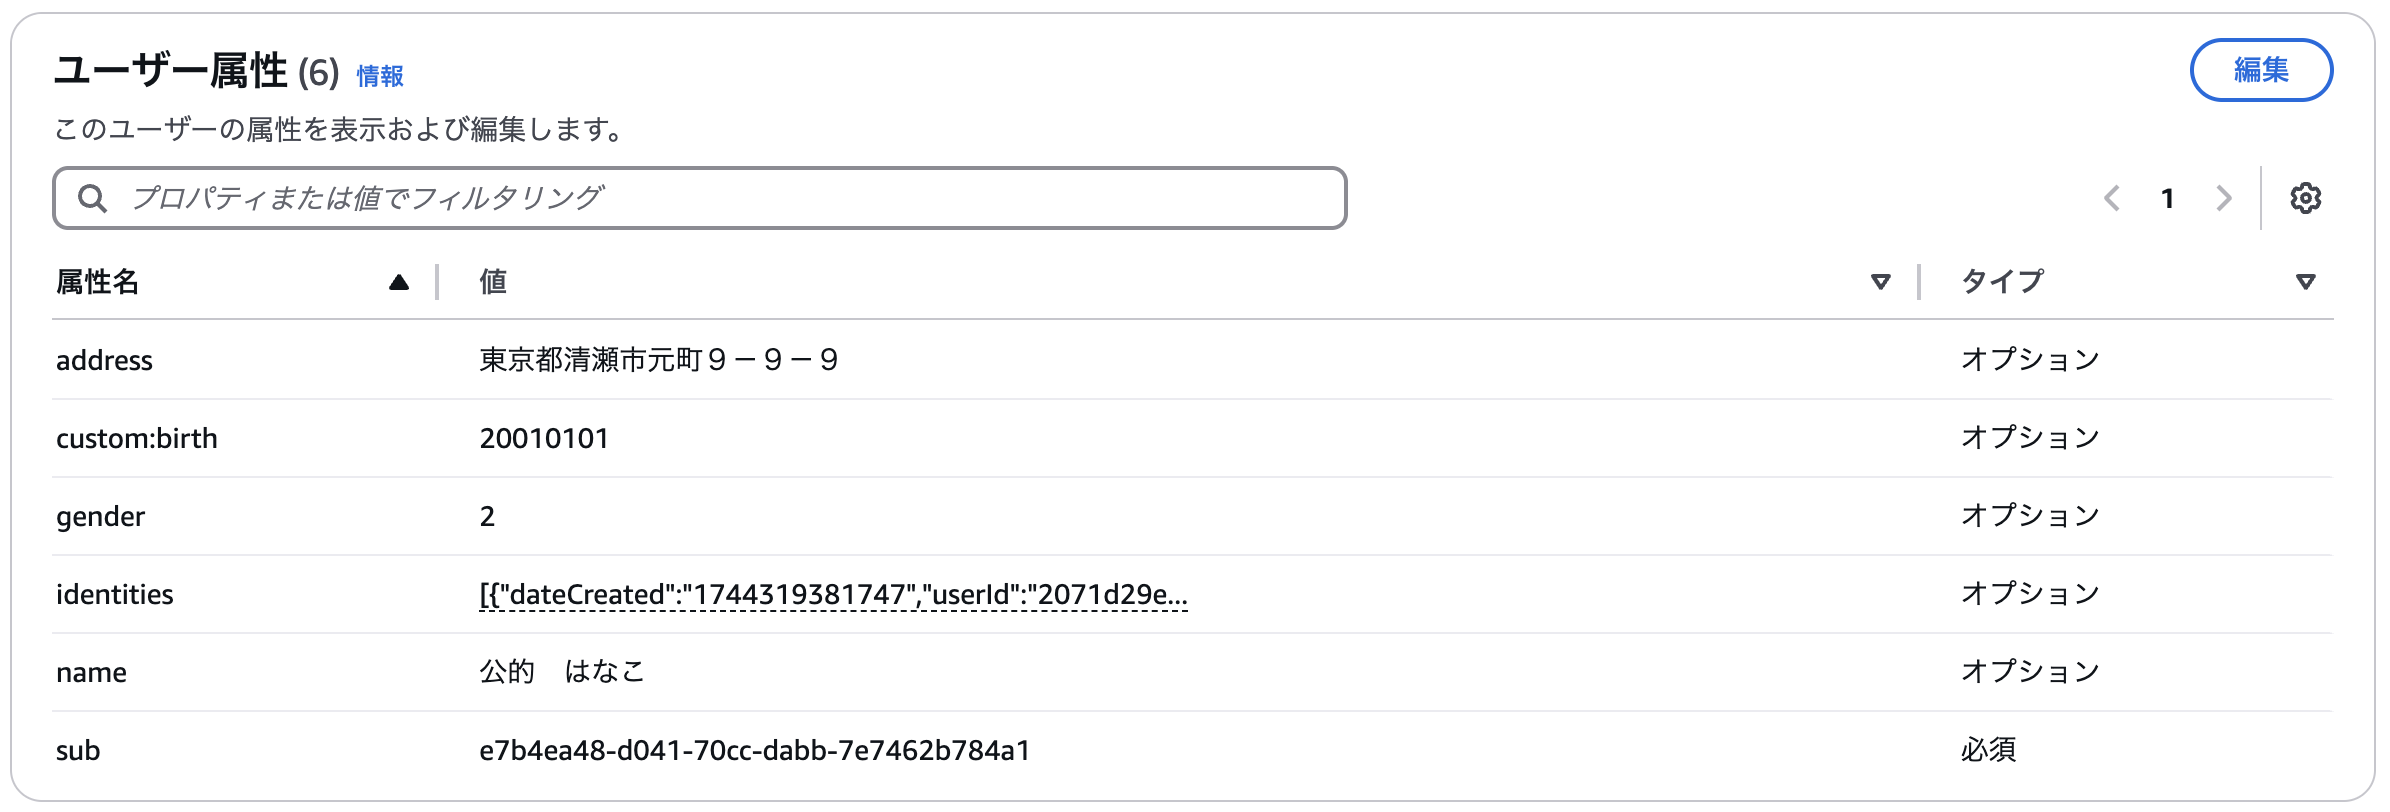Click the name value 公的 はなこ
Image resolution: width=2390 pixels, height=812 pixels.
point(562,672)
